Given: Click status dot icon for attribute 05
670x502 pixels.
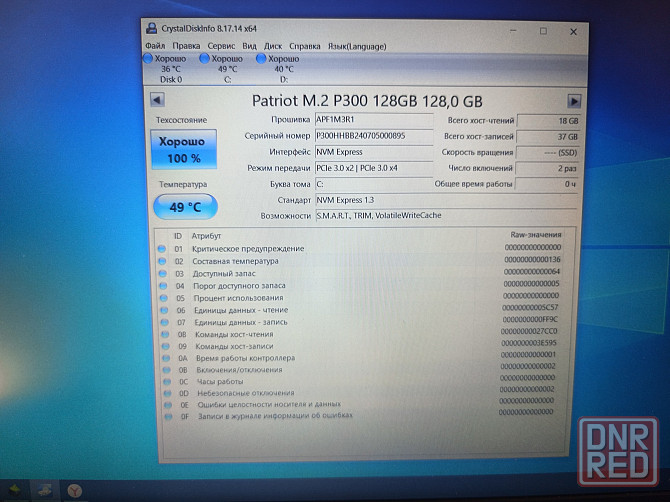Looking at the screenshot, I should pyautogui.click(x=164, y=298).
